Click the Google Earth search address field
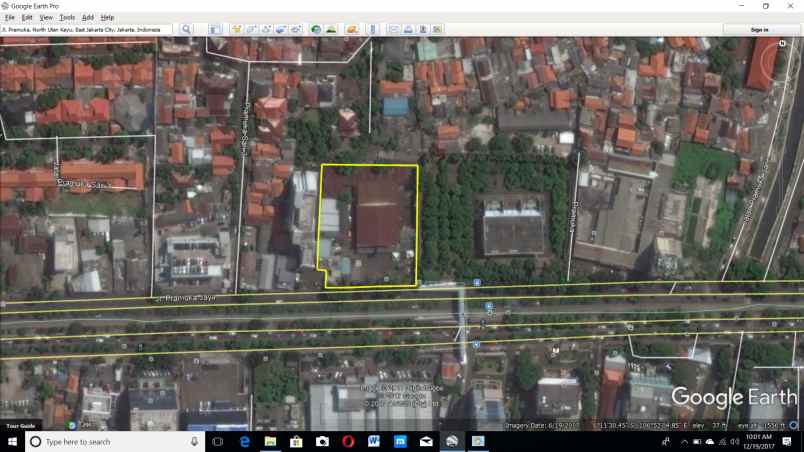Screen dimensions: 804x452 point(86,30)
